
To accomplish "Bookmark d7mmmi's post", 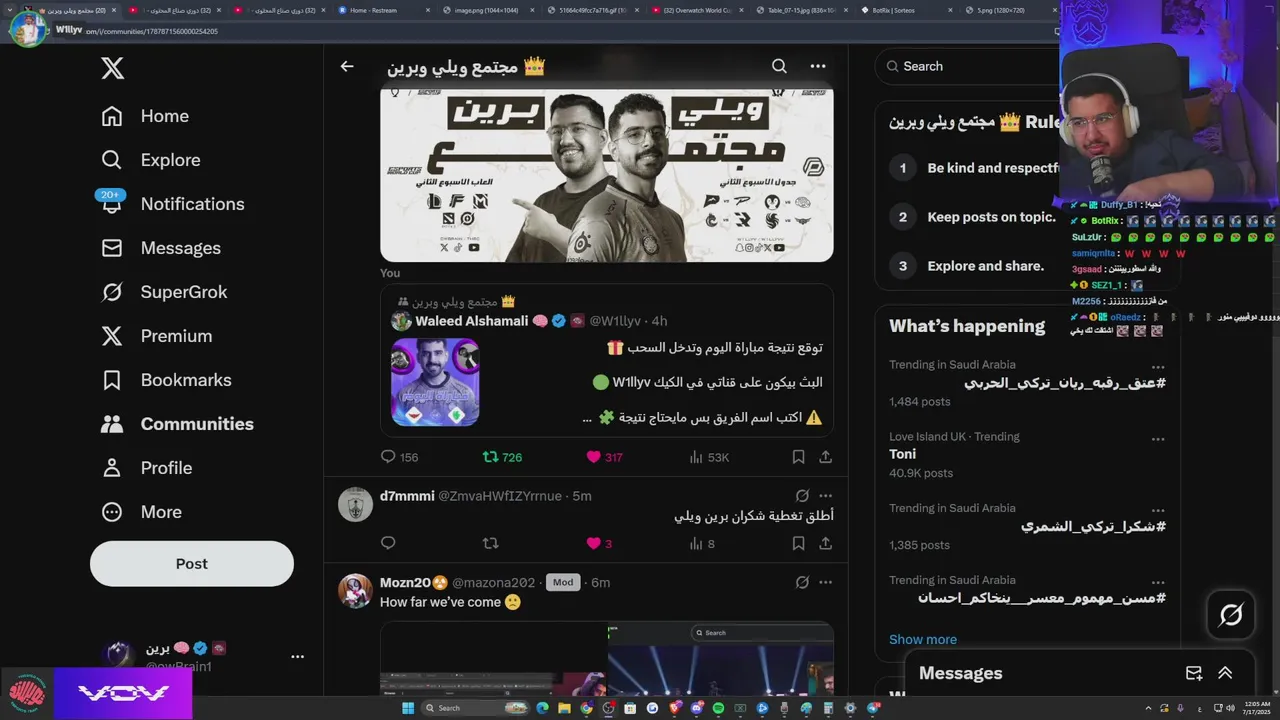I will coord(798,543).
